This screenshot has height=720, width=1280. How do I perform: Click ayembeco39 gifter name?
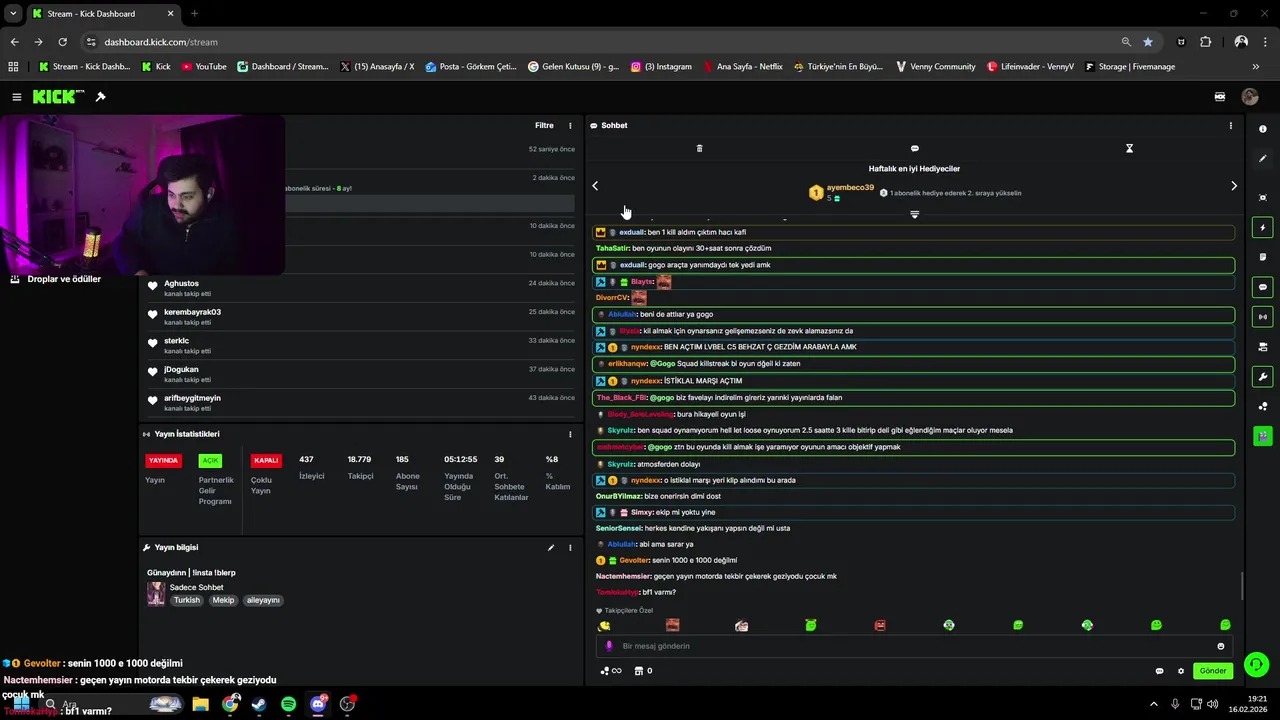pos(850,188)
